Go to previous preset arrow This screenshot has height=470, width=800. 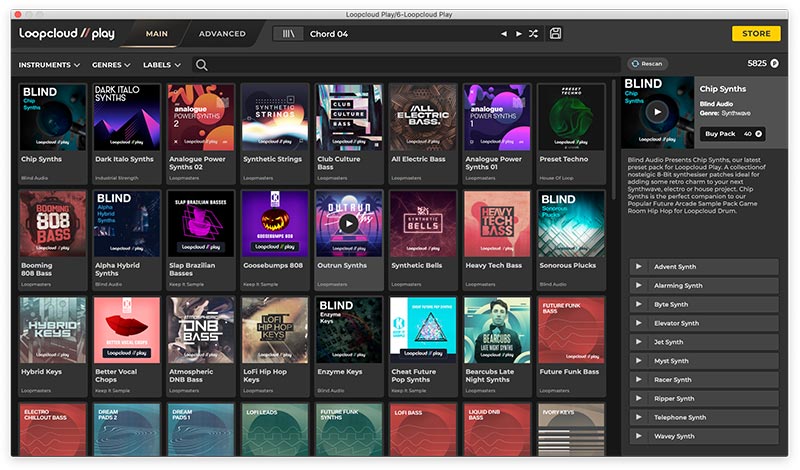pos(504,34)
